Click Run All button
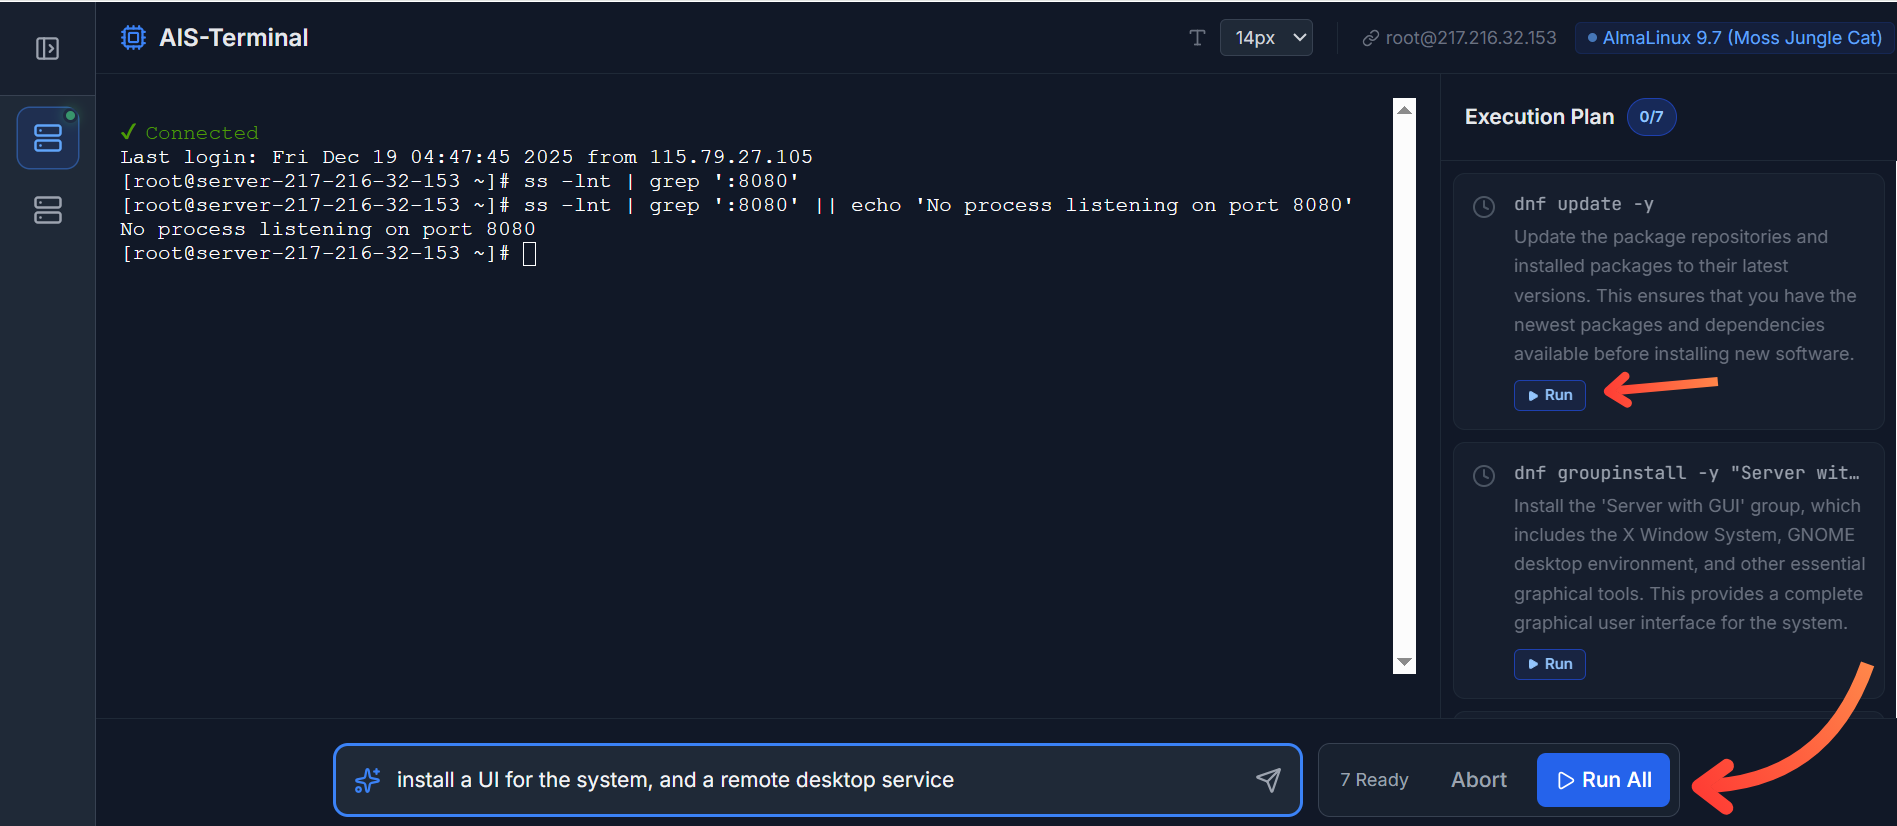The image size is (1897, 826). point(1603,780)
